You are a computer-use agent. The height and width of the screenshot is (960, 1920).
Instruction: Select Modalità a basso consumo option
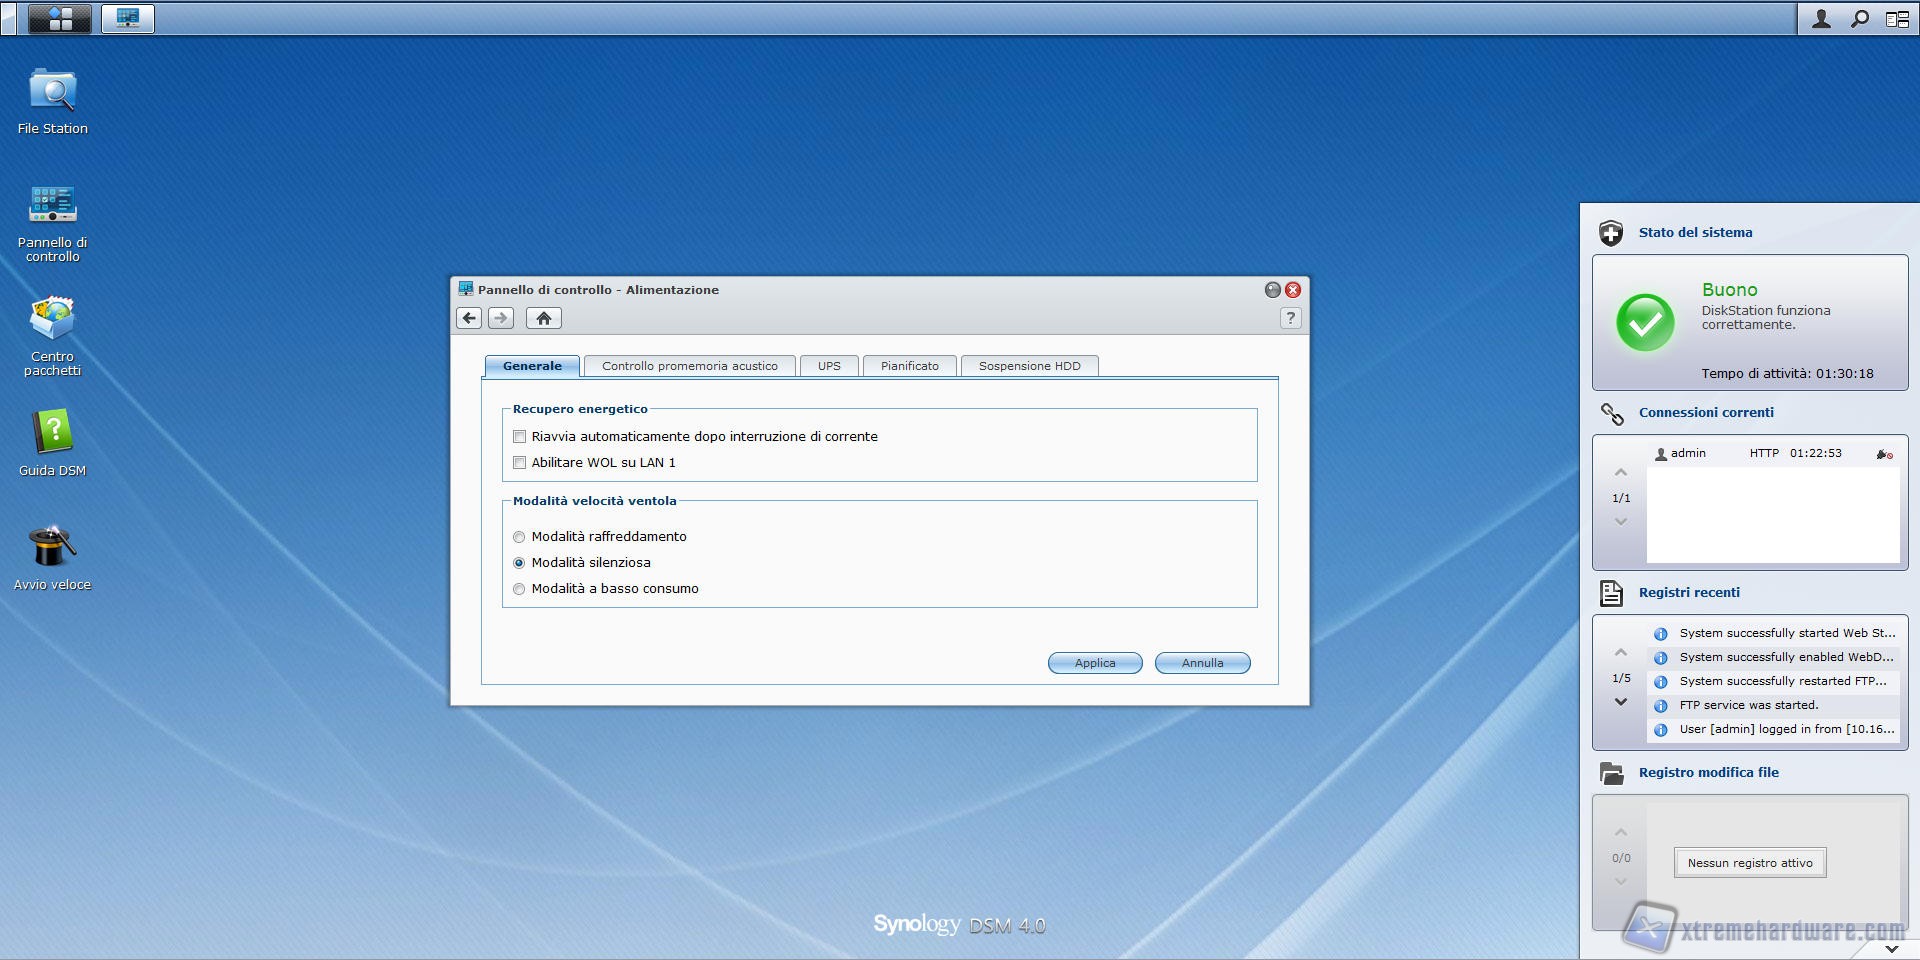[519, 589]
